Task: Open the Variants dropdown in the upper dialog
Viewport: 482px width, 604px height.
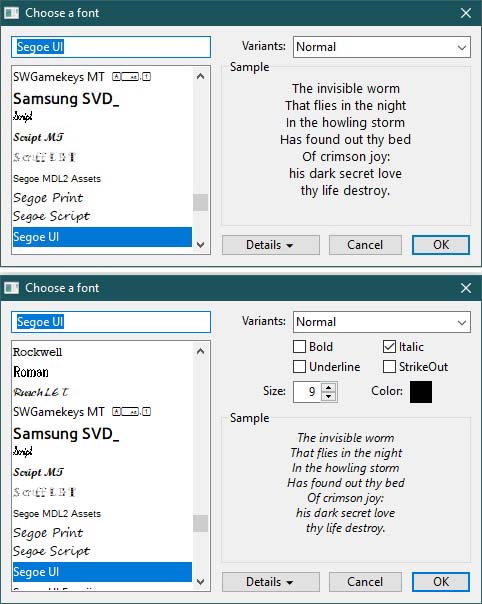Action: click(382, 47)
